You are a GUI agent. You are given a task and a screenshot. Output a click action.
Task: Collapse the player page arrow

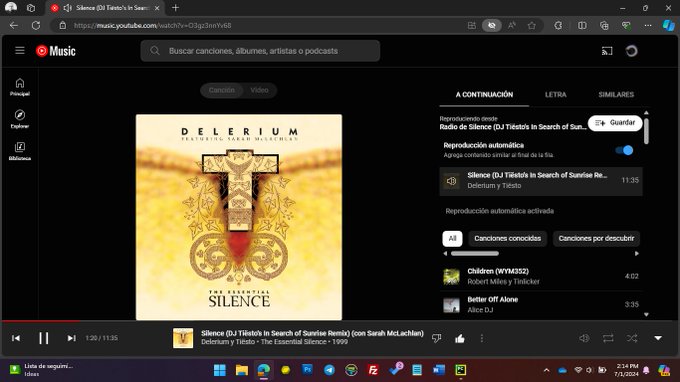658,338
